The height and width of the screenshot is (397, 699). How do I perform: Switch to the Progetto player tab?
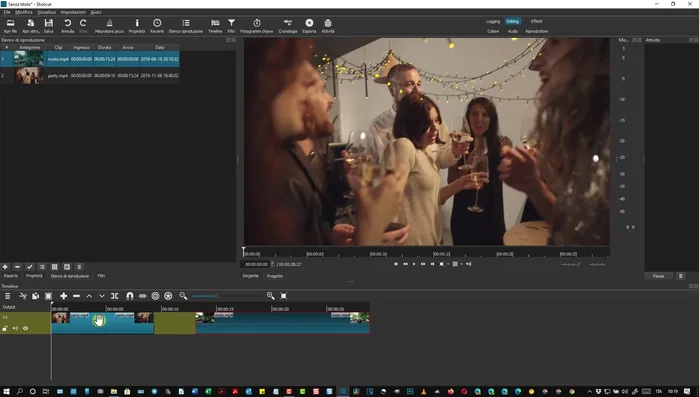click(x=275, y=276)
